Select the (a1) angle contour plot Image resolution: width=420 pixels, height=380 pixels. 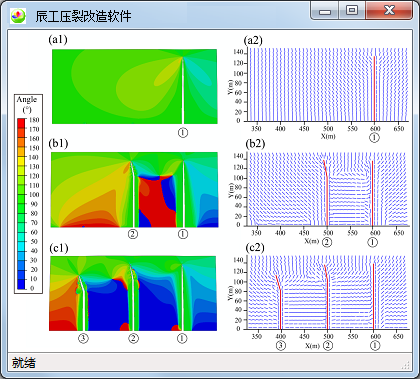point(135,87)
